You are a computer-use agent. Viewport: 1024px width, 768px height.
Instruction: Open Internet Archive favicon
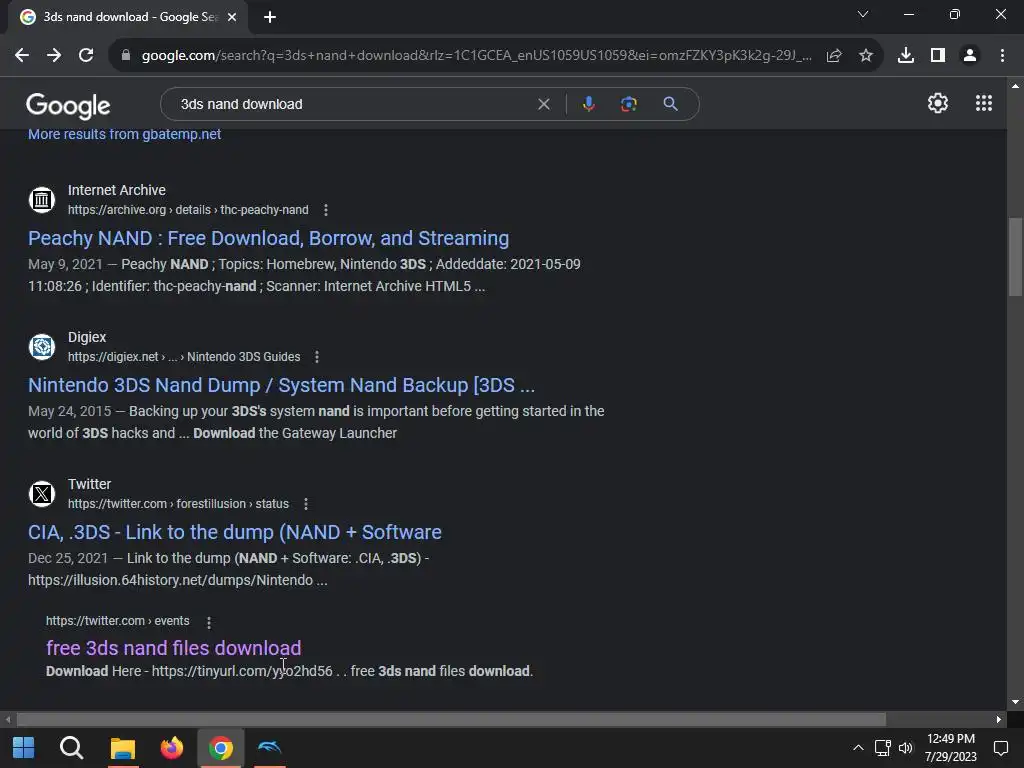[x=42, y=199]
